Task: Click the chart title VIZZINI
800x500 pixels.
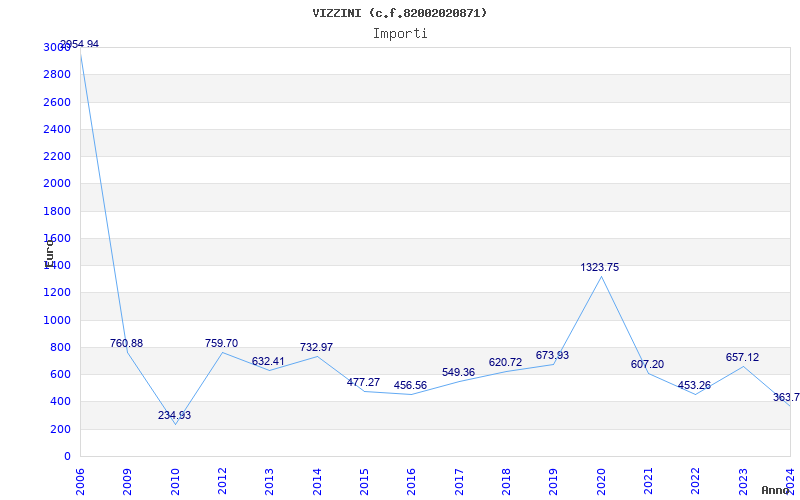Action: 337,13
